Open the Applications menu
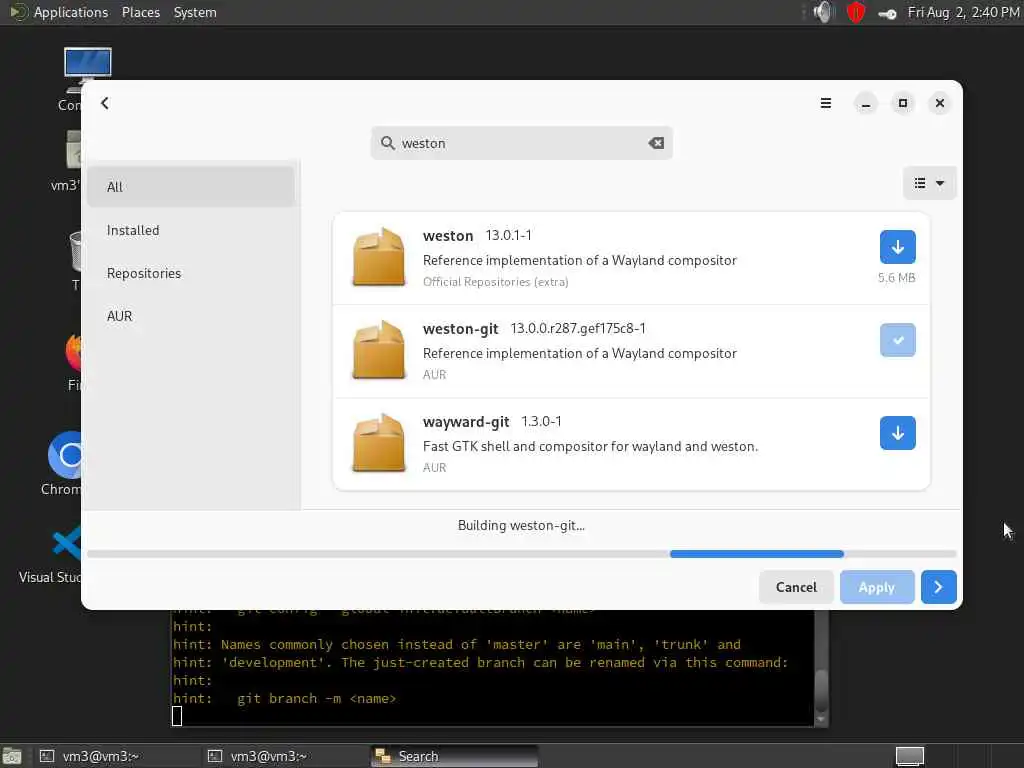 point(71,12)
